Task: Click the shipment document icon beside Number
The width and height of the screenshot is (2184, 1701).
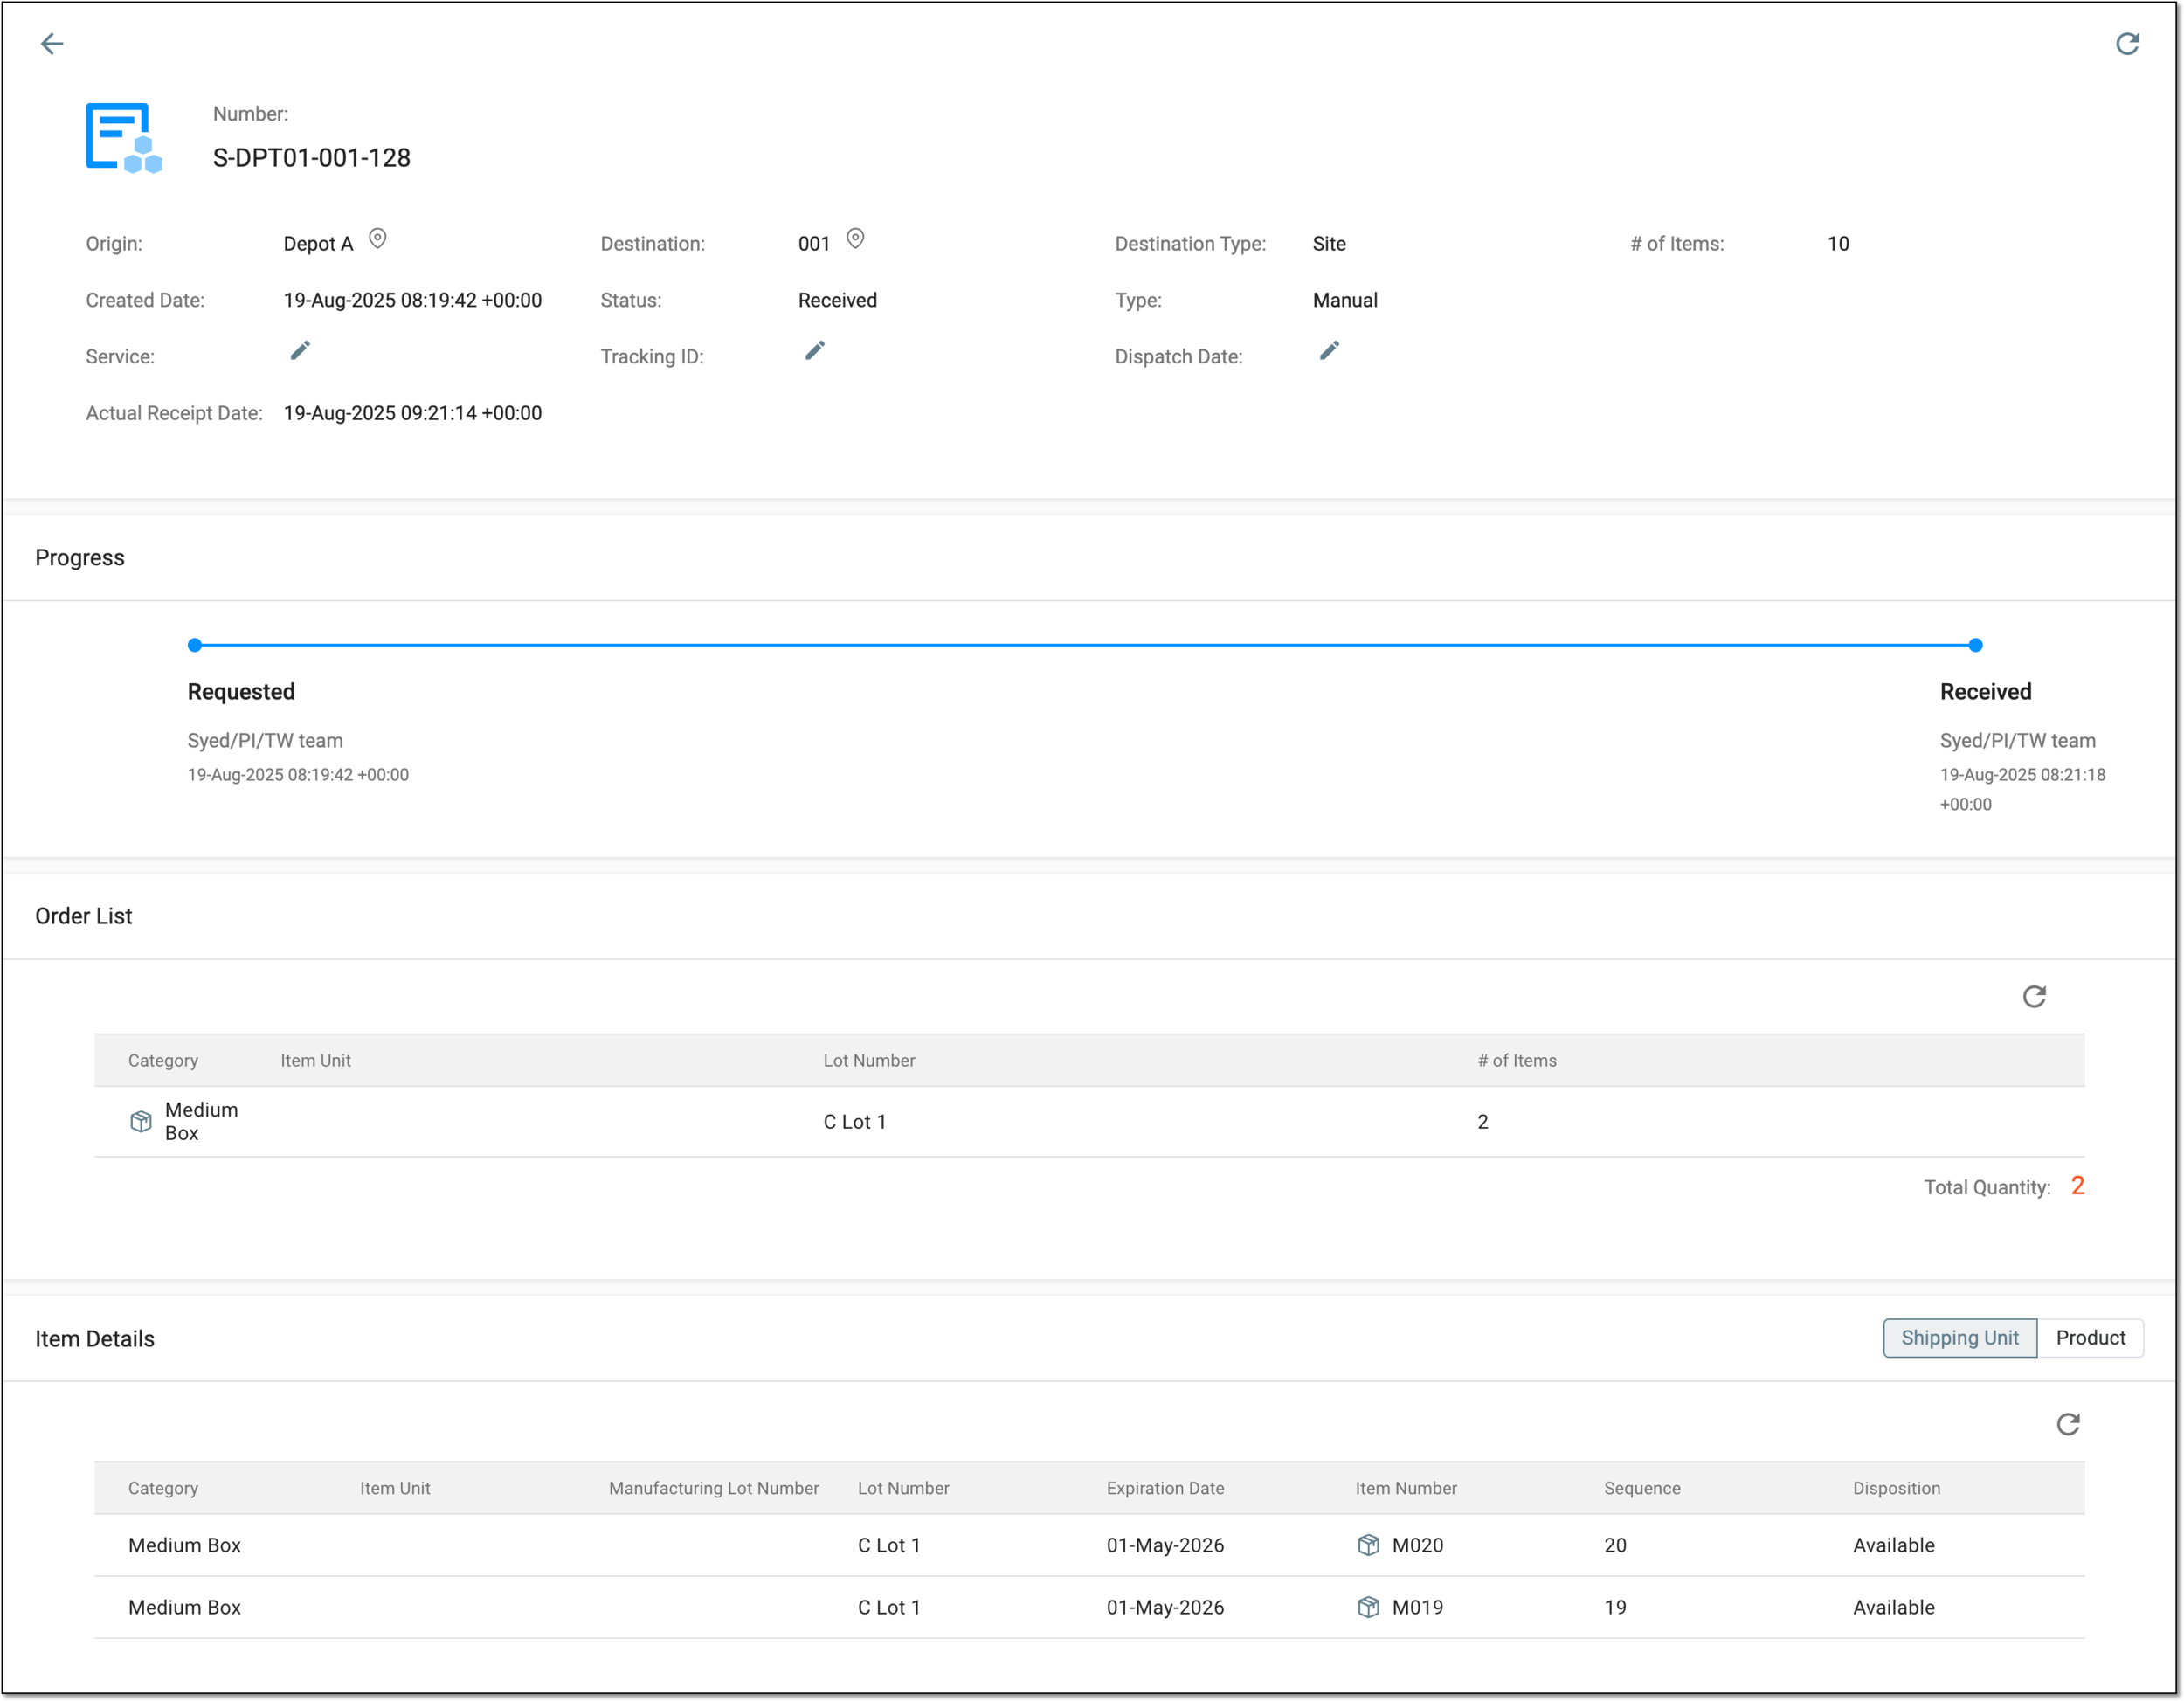Action: tap(124, 138)
